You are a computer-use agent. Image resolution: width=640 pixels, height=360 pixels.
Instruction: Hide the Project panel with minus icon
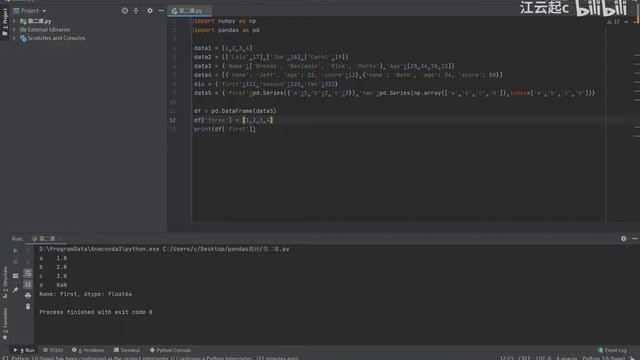click(x=161, y=11)
